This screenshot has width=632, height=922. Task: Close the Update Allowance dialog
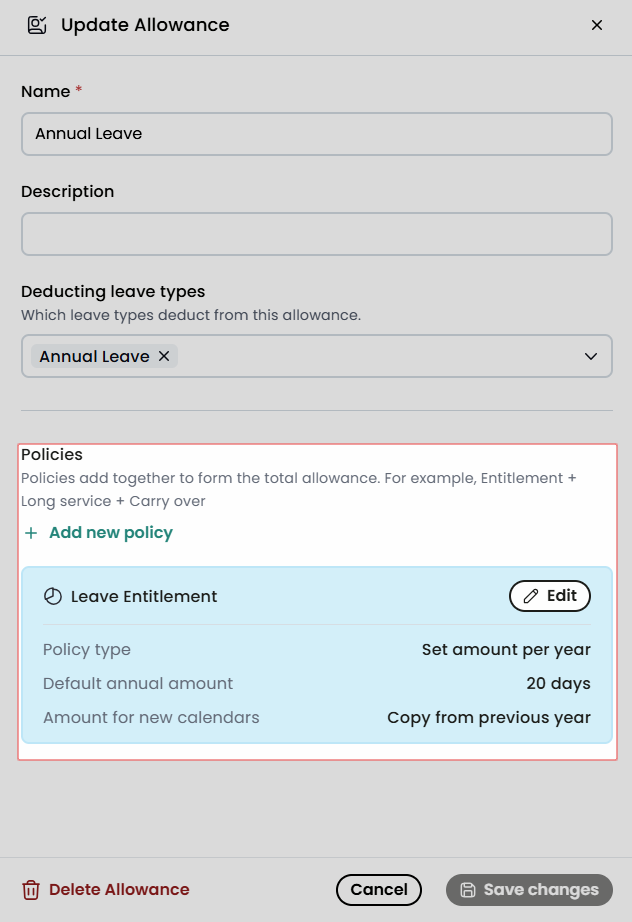tap(597, 25)
